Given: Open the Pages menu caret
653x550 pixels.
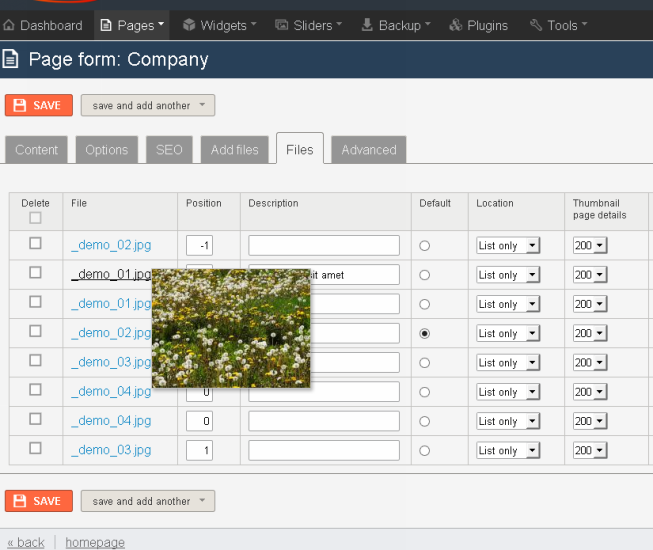Looking at the screenshot, I should click(x=161, y=24).
